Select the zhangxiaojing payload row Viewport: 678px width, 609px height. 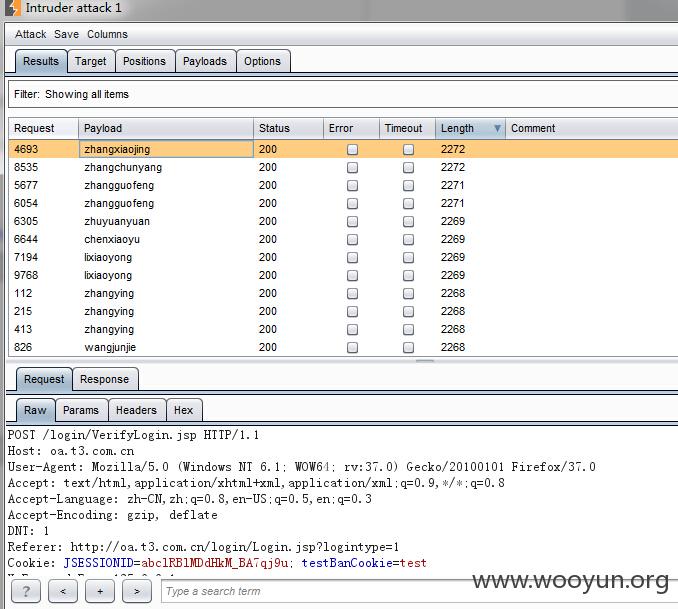[x=343, y=149]
